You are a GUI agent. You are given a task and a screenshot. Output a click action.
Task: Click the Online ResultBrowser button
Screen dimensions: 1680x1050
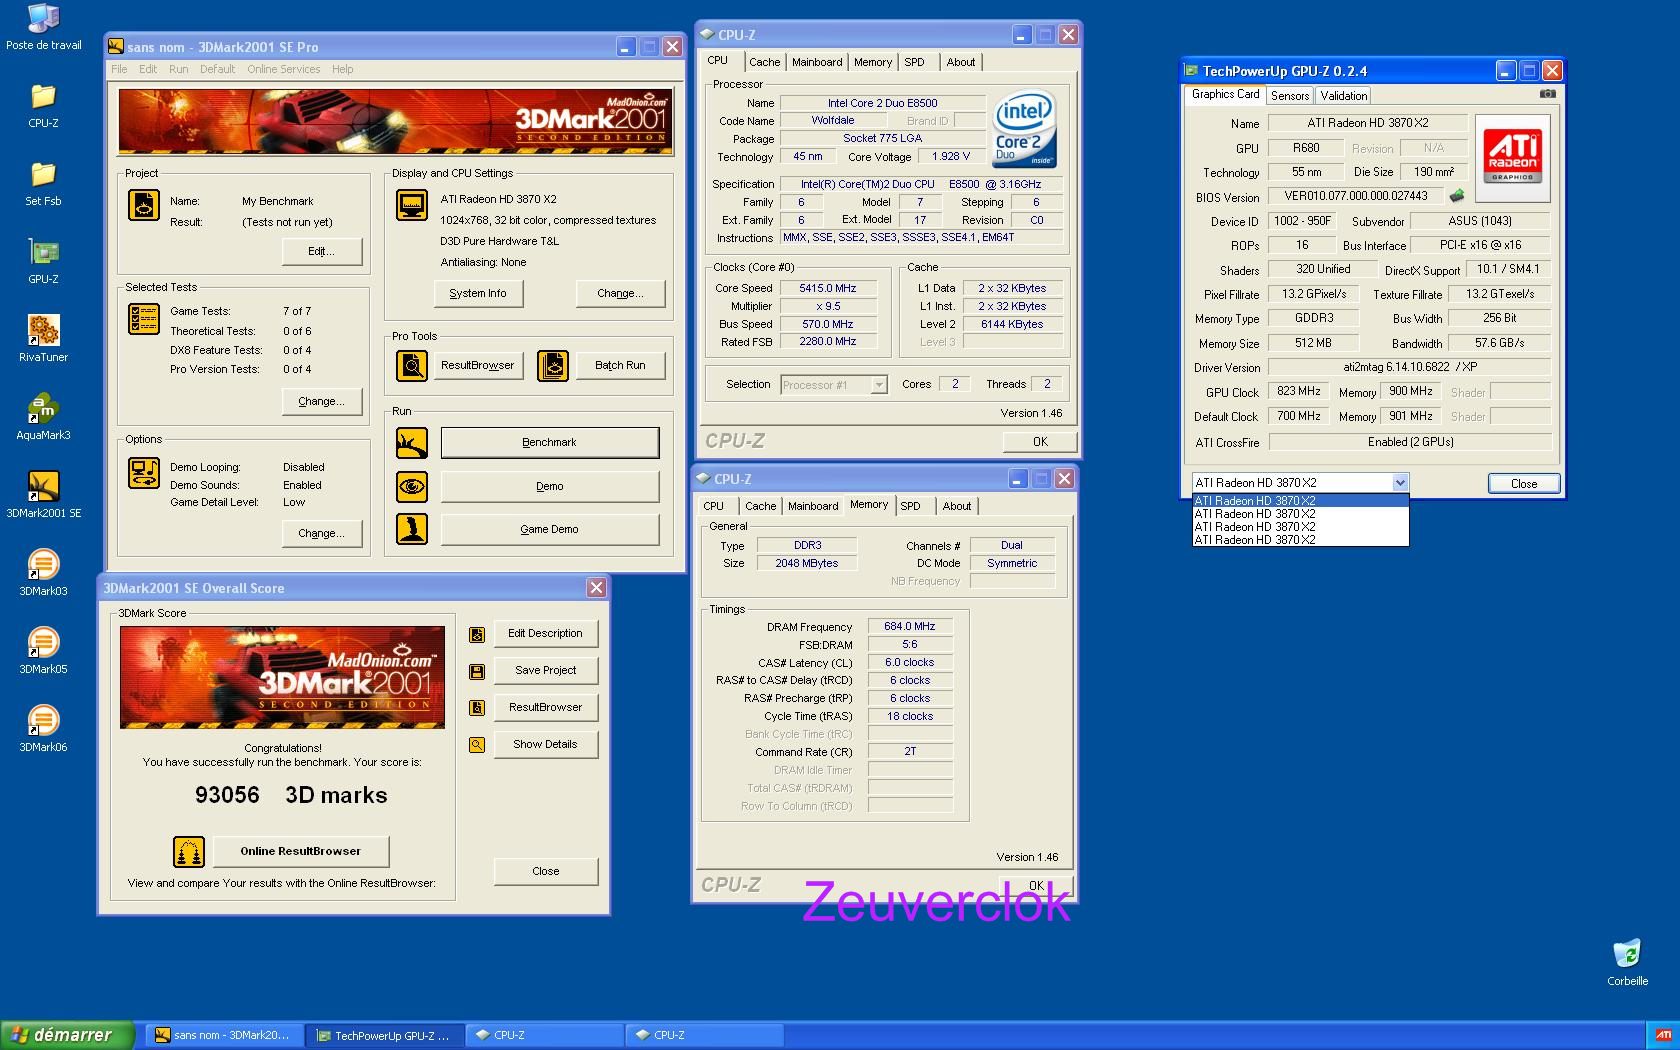[x=301, y=852]
